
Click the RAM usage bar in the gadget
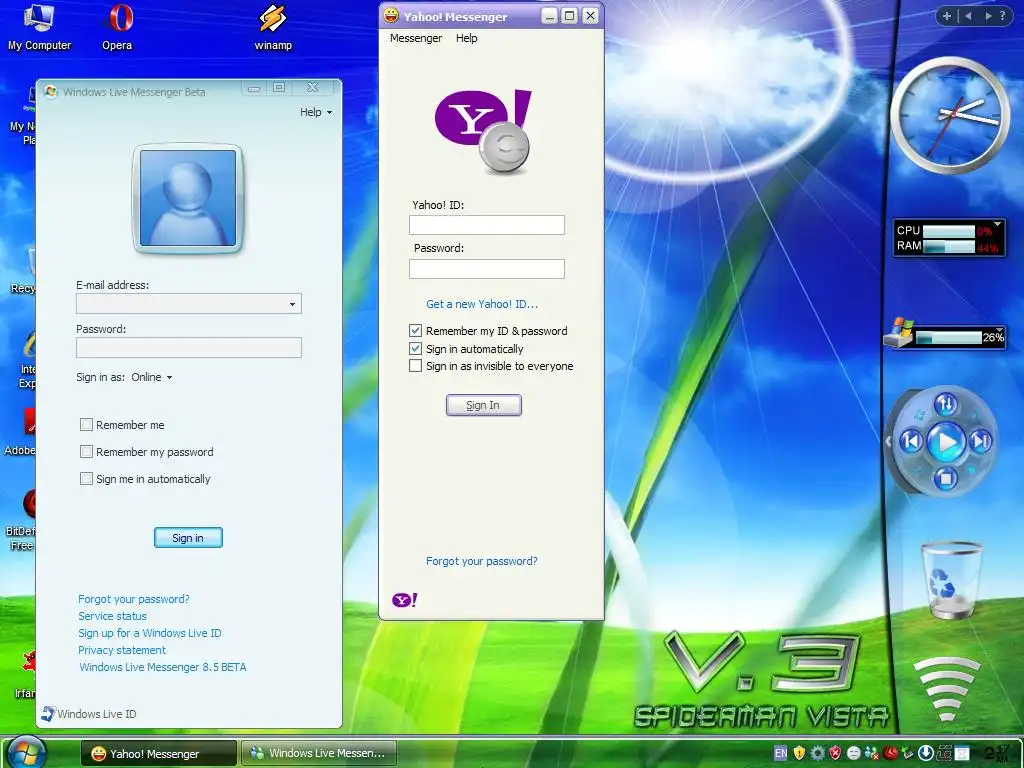949,246
